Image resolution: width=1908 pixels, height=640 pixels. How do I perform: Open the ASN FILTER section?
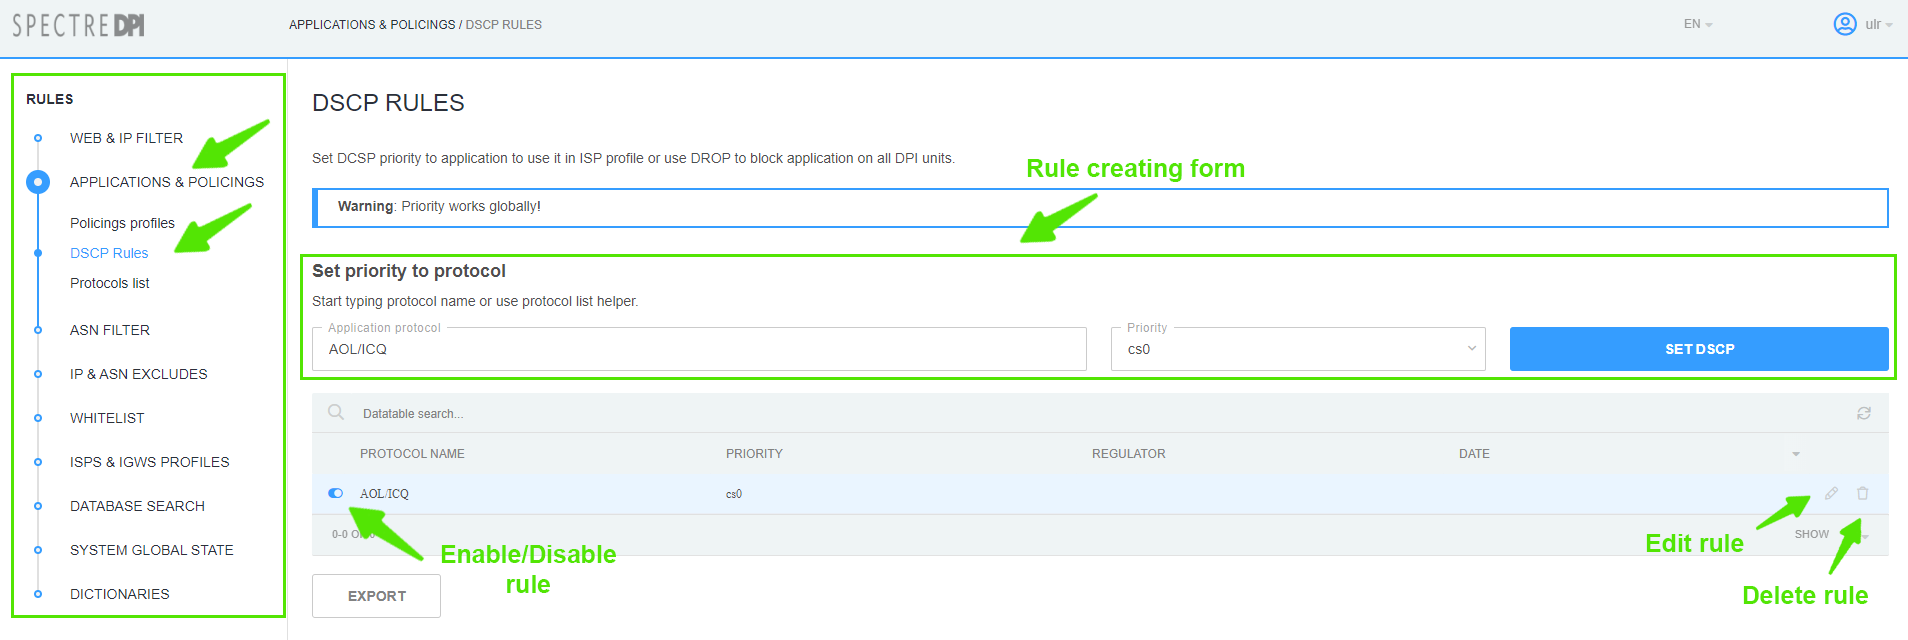[110, 330]
